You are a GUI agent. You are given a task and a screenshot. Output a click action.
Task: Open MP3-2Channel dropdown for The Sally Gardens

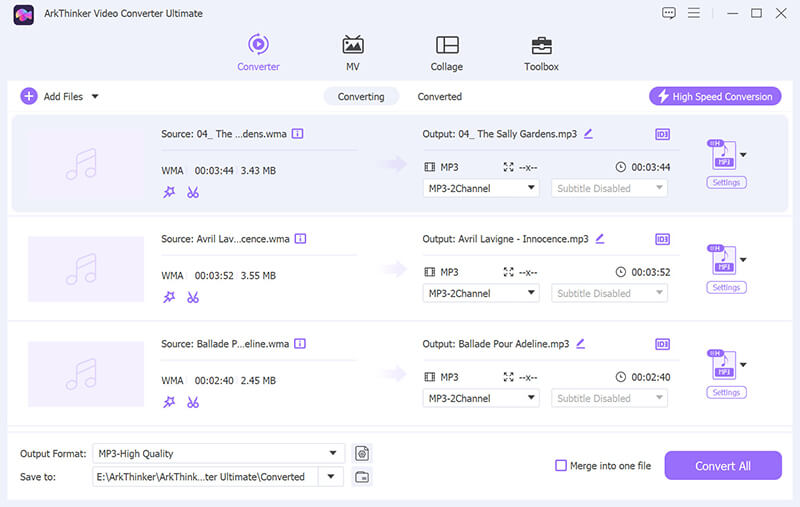pos(481,188)
